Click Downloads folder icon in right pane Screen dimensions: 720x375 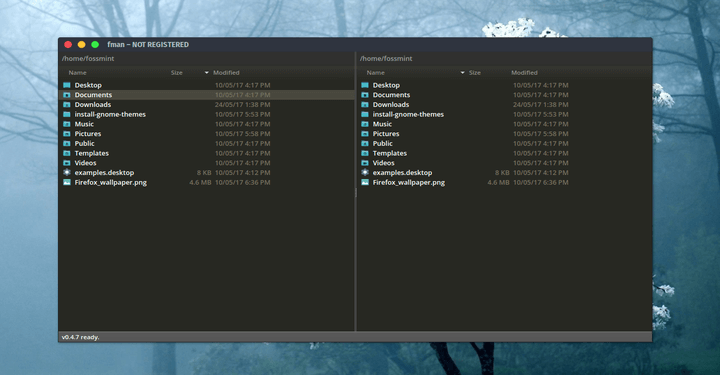click(365, 105)
